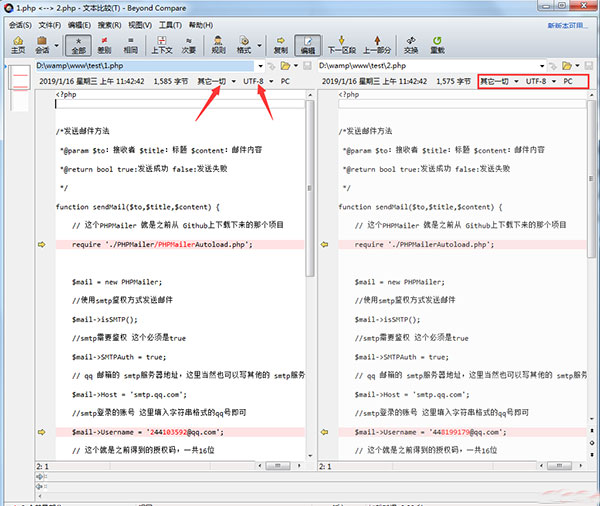Click the left file date 2019/1/16 text
The width and height of the screenshot is (600, 506).
92,81
